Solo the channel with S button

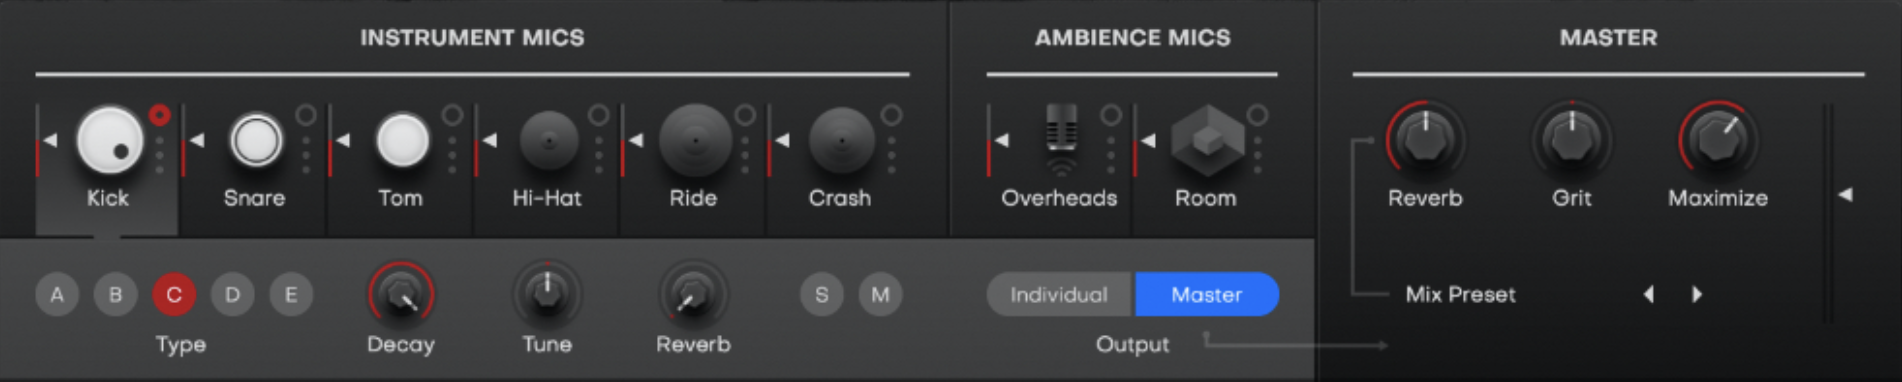(x=821, y=294)
